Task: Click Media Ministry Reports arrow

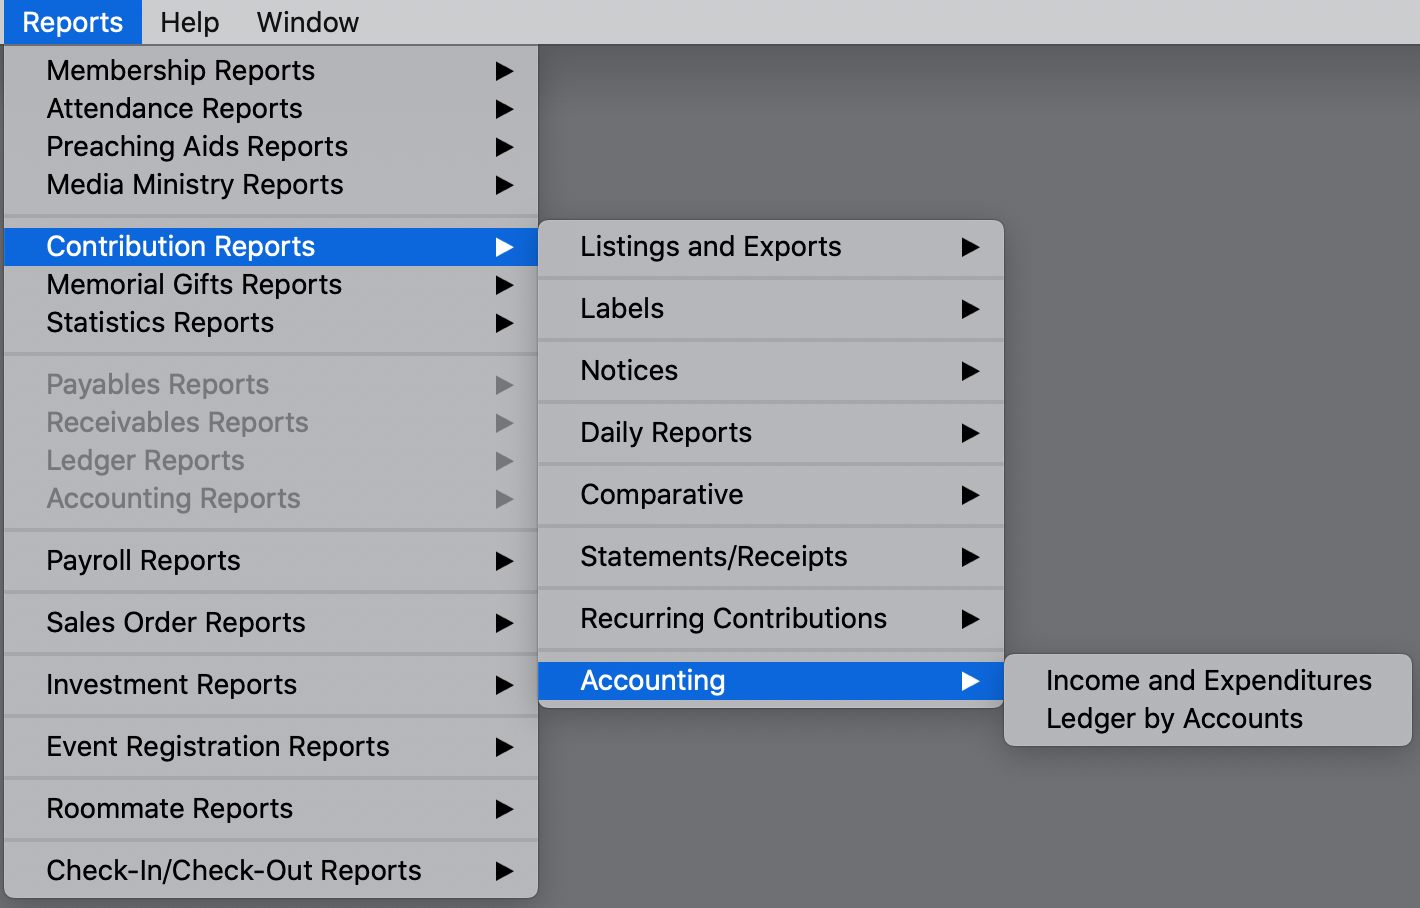Action: [x=504, y=185]
